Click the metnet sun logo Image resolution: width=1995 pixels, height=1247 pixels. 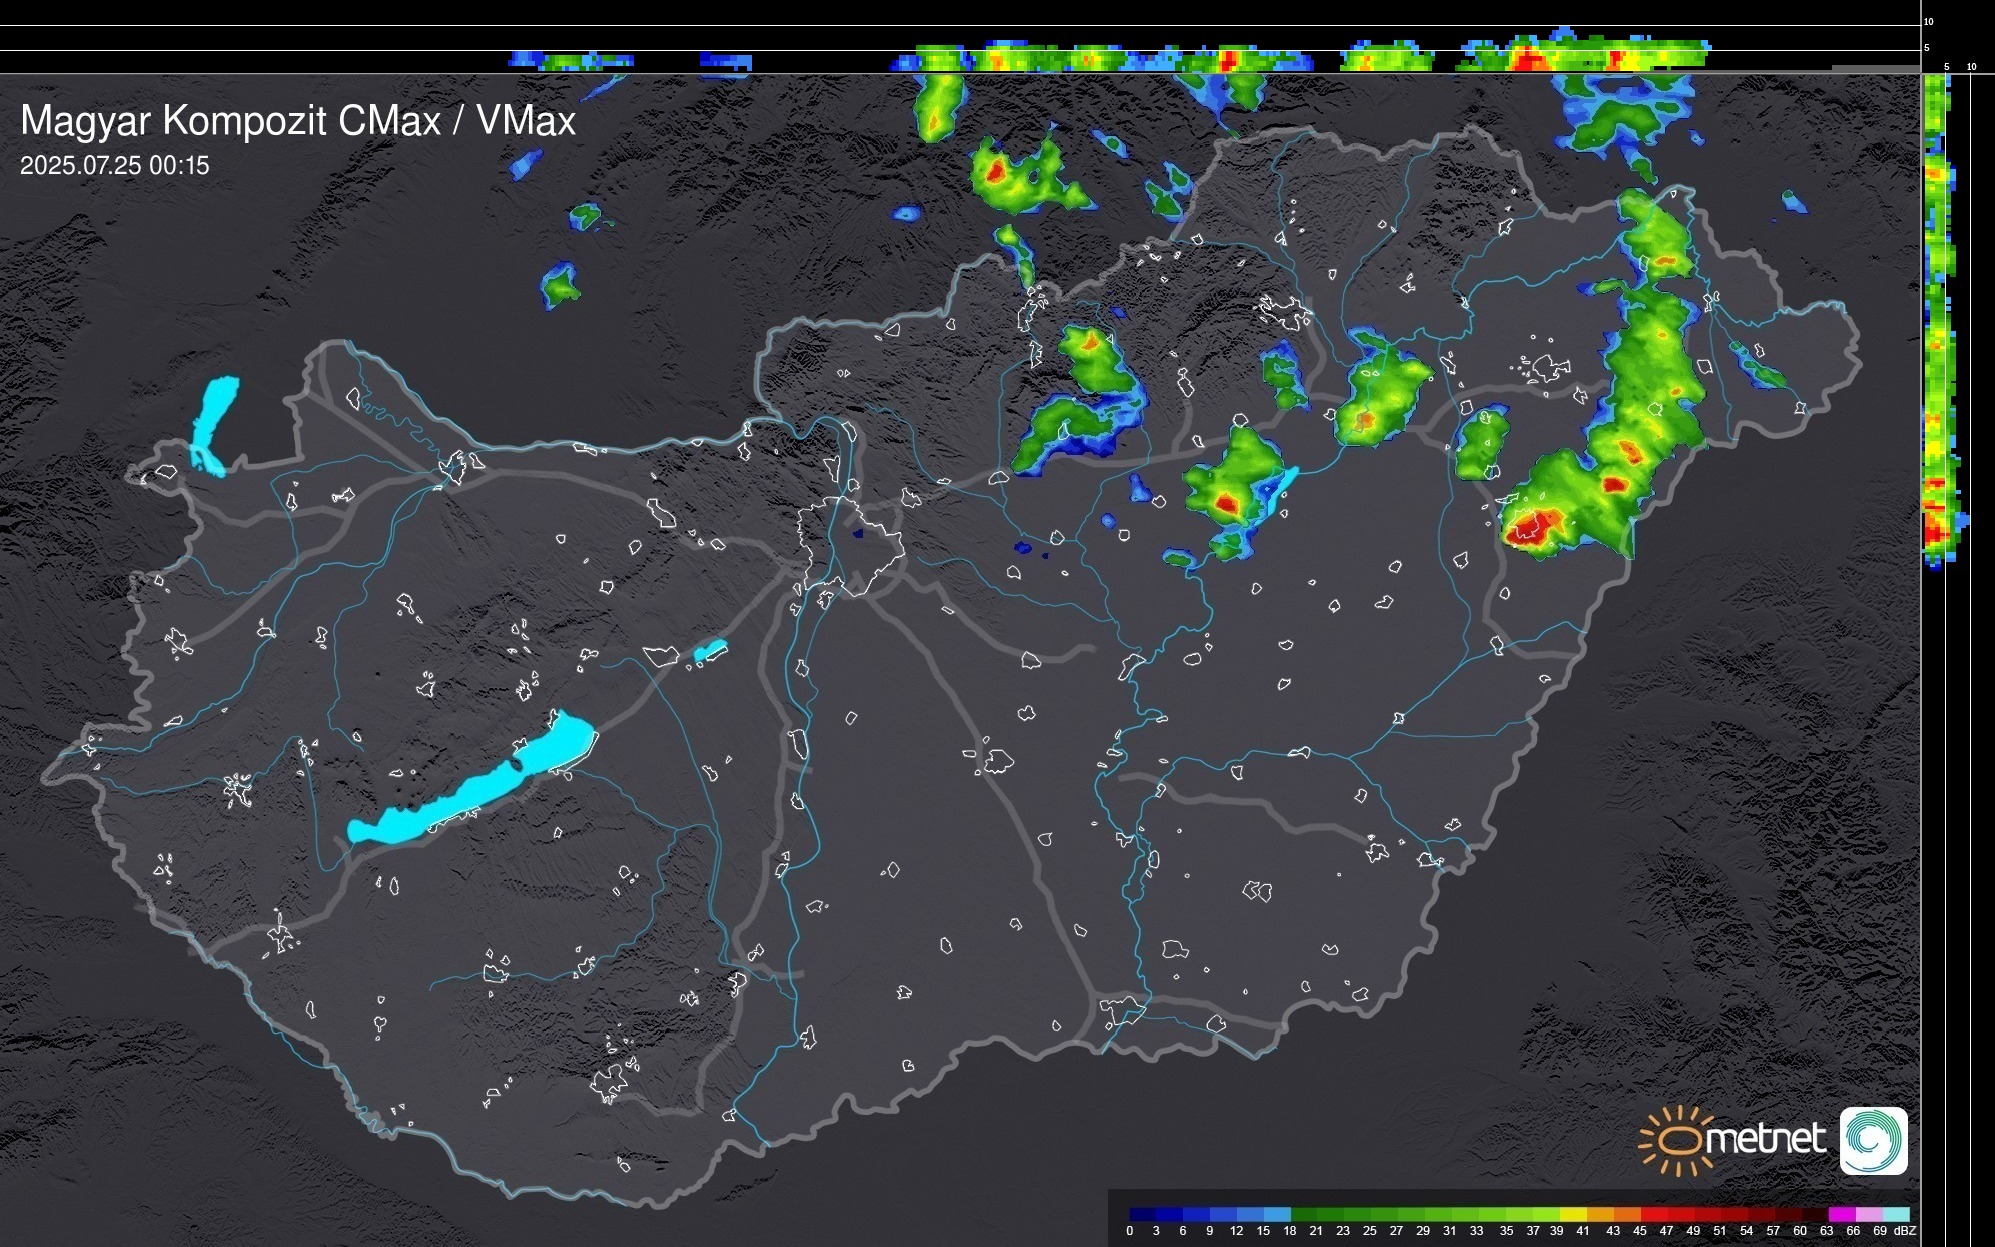1678,1140
